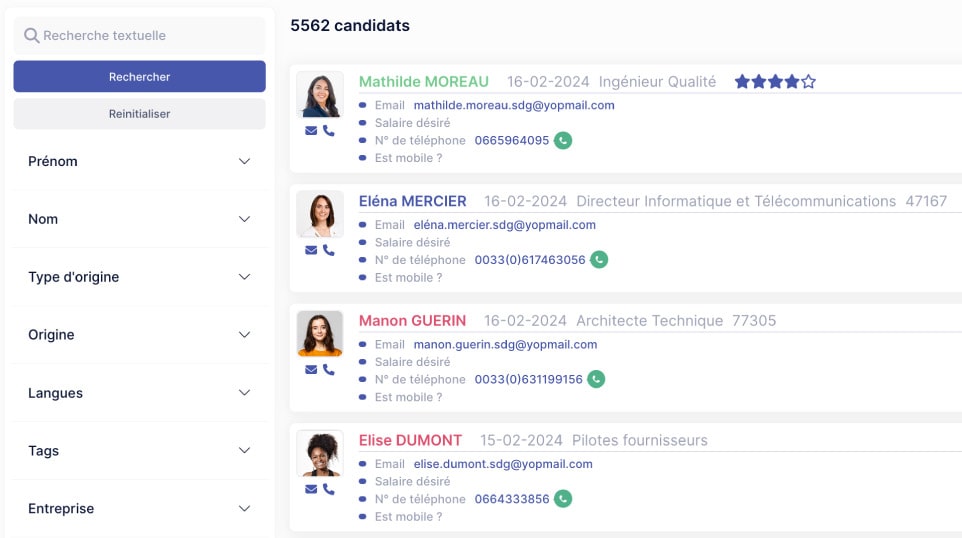Click green call button next to 0664333856

[x=563, y=499]
